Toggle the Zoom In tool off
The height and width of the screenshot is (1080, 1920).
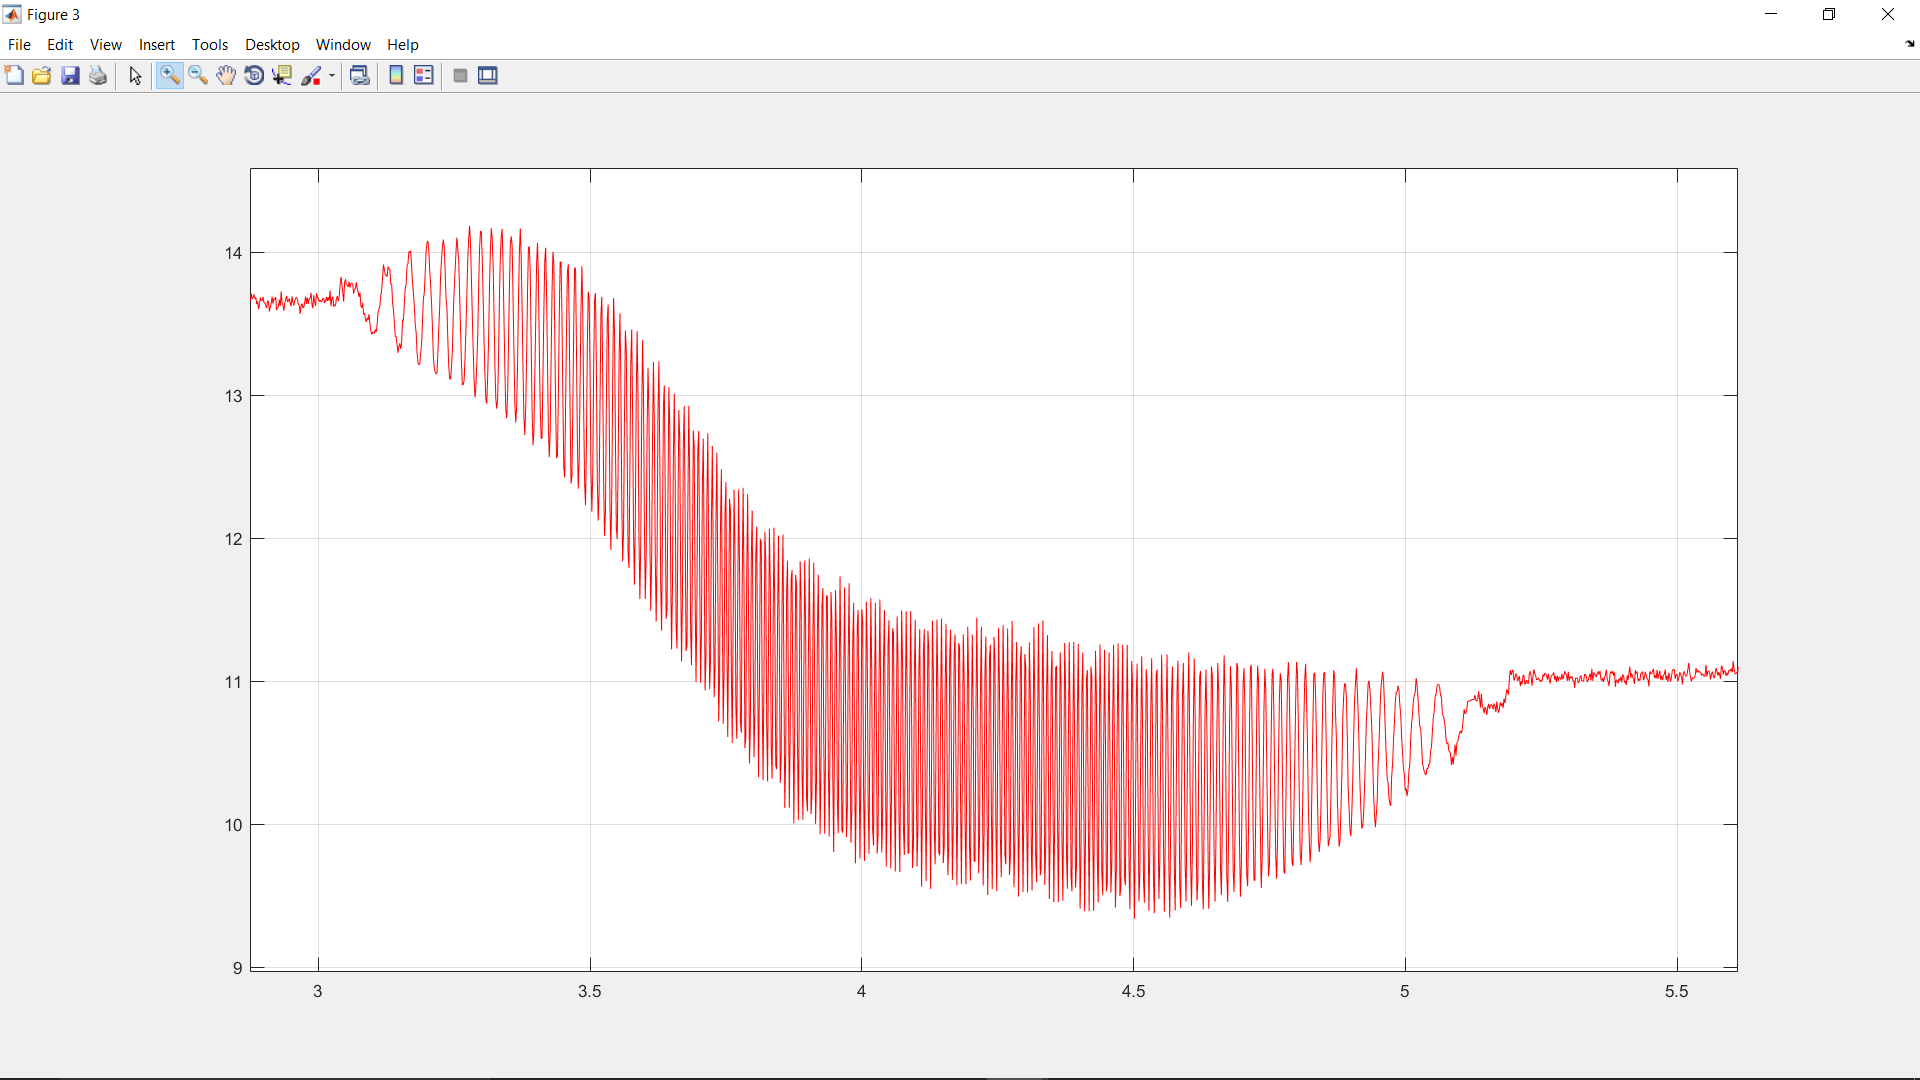pos(169,76)
